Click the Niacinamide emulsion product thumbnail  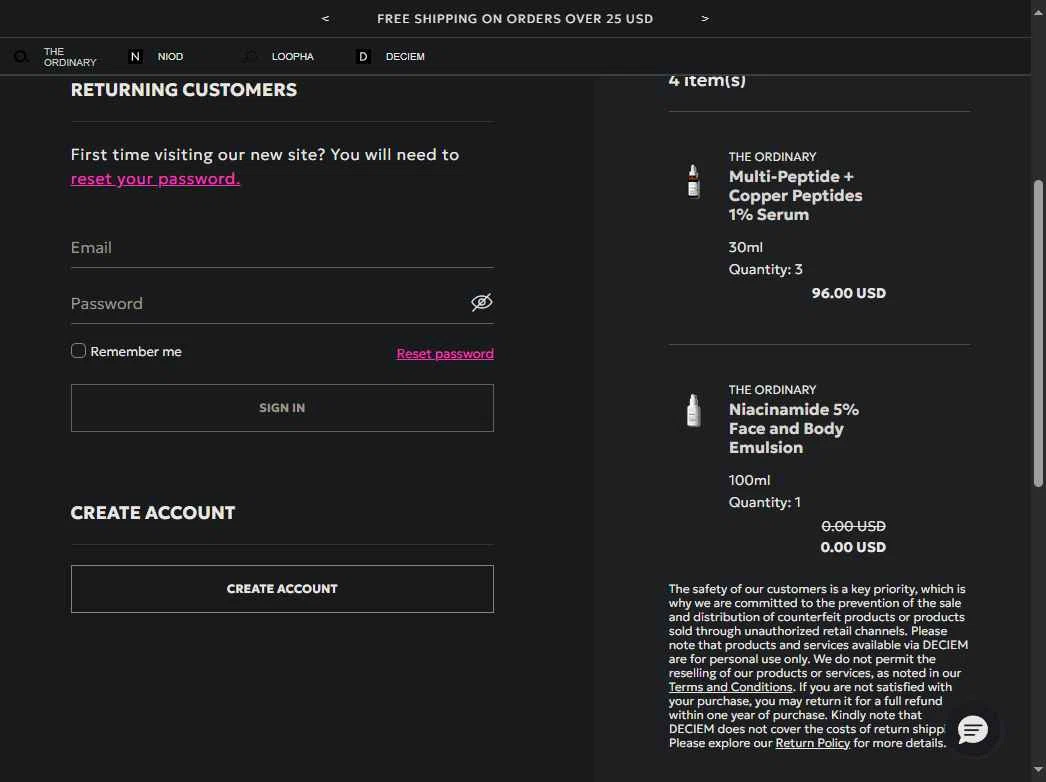click(693, 410)
